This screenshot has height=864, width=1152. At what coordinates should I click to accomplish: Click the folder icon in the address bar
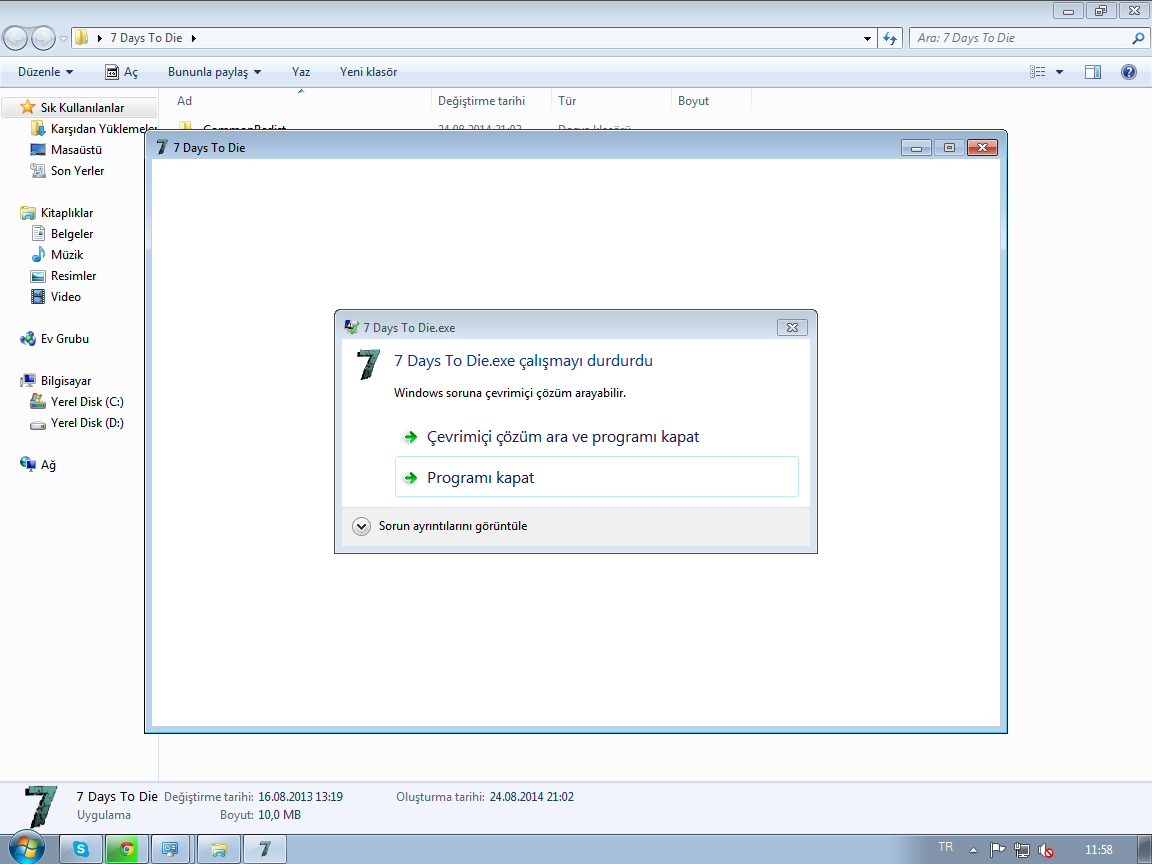(82, 37)
